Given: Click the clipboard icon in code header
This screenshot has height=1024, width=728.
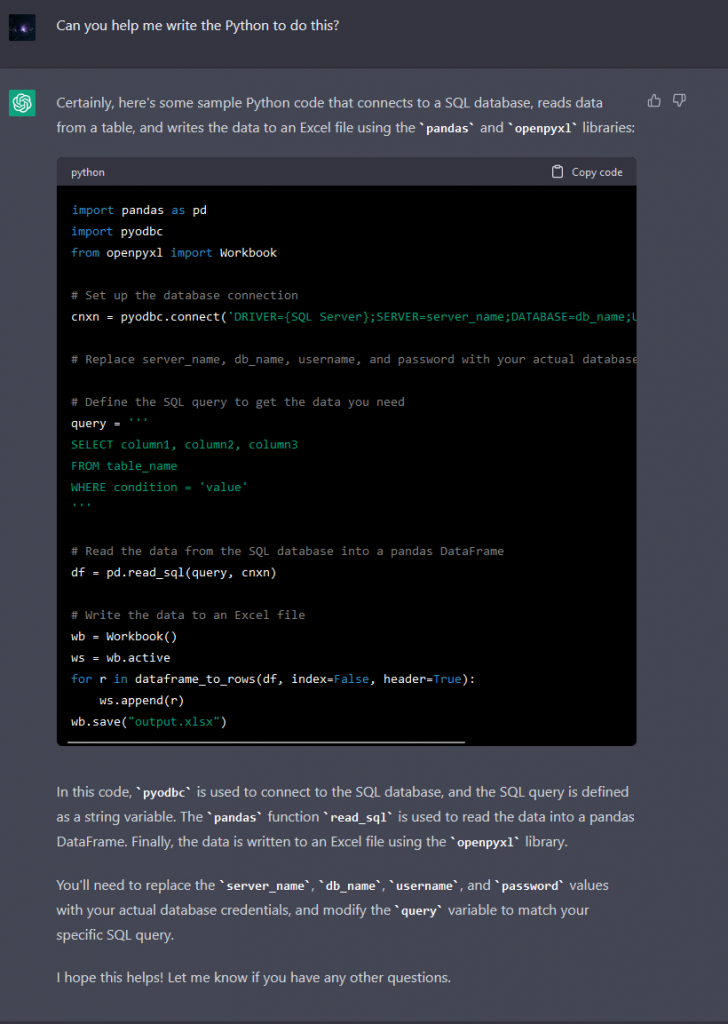Looking at the screenshot, I should pyautogui.click(x=557, y=172).
